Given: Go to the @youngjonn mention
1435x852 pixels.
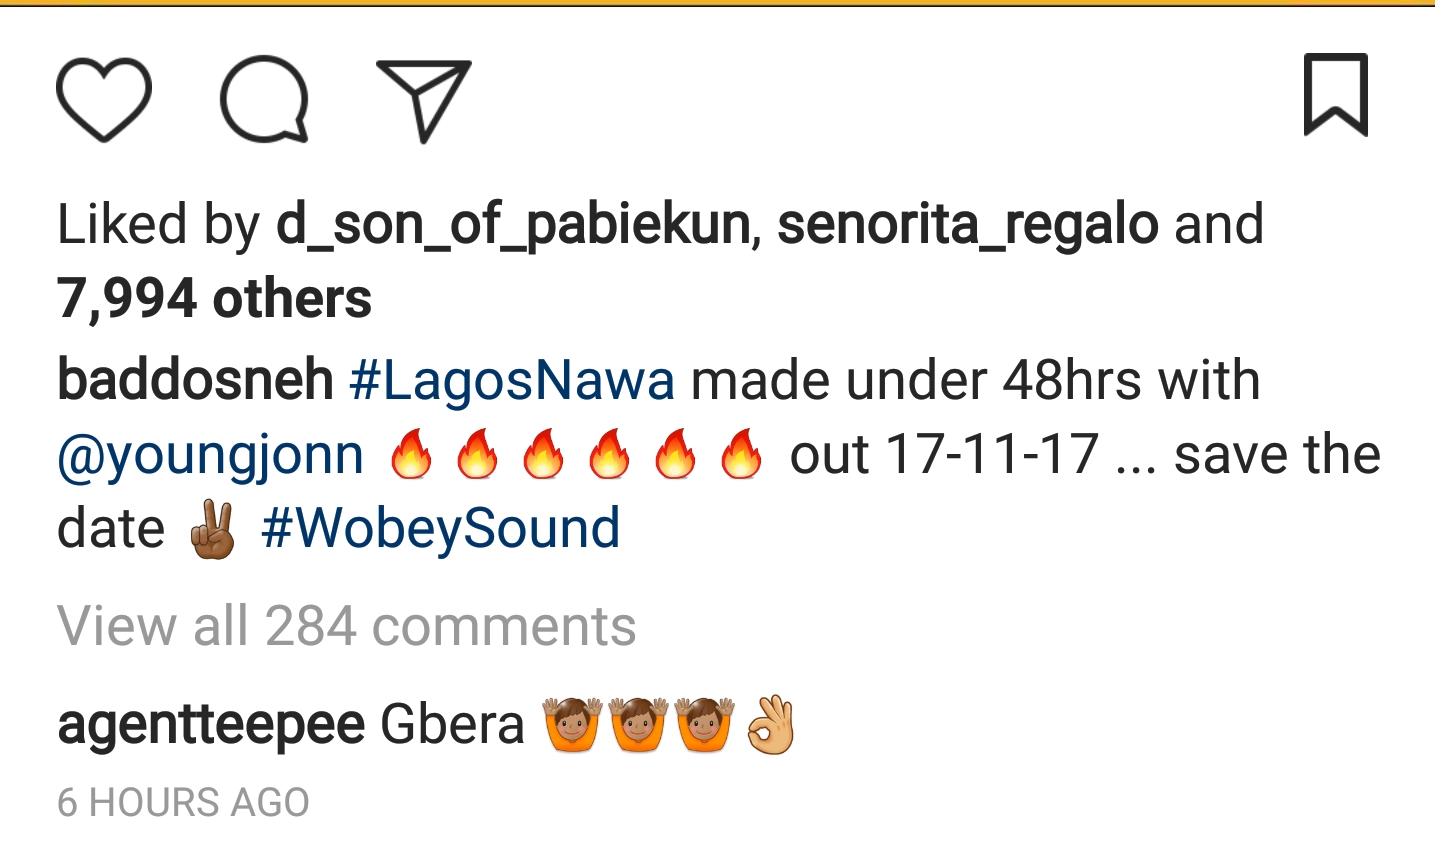Looking at the screenshot, I should pos(211,456).
